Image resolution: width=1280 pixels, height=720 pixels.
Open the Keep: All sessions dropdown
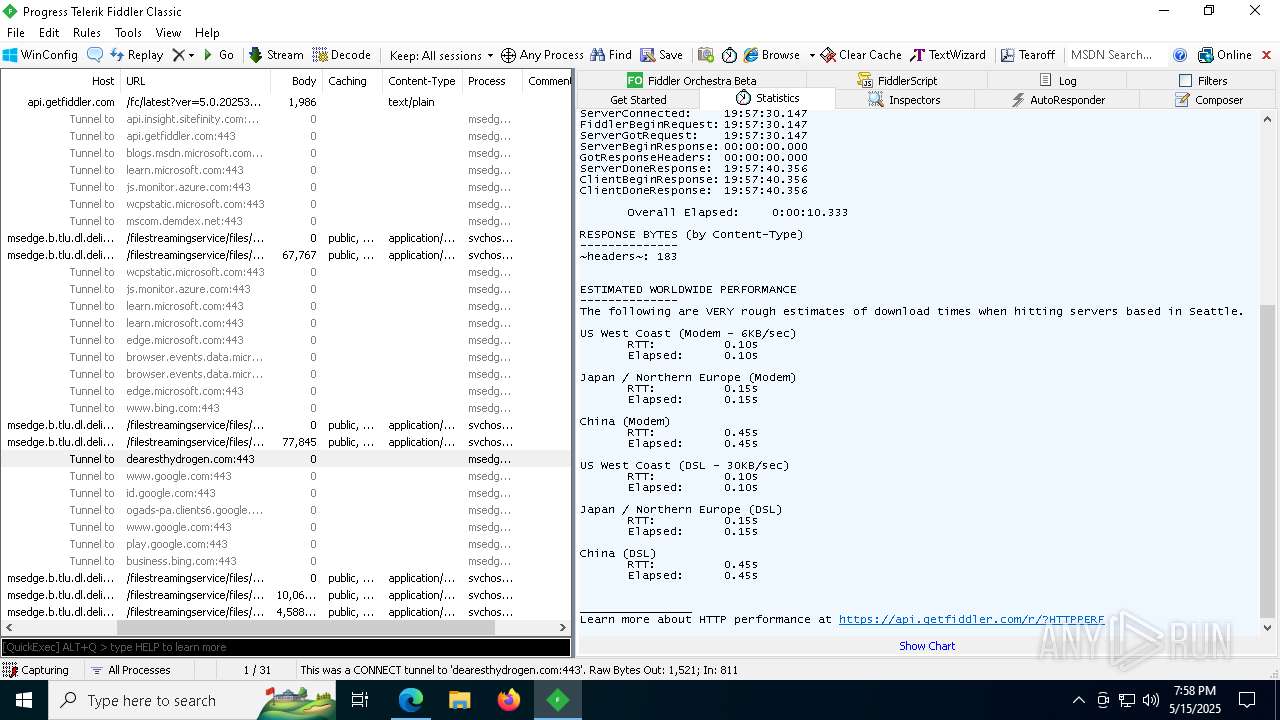(441, 55)
